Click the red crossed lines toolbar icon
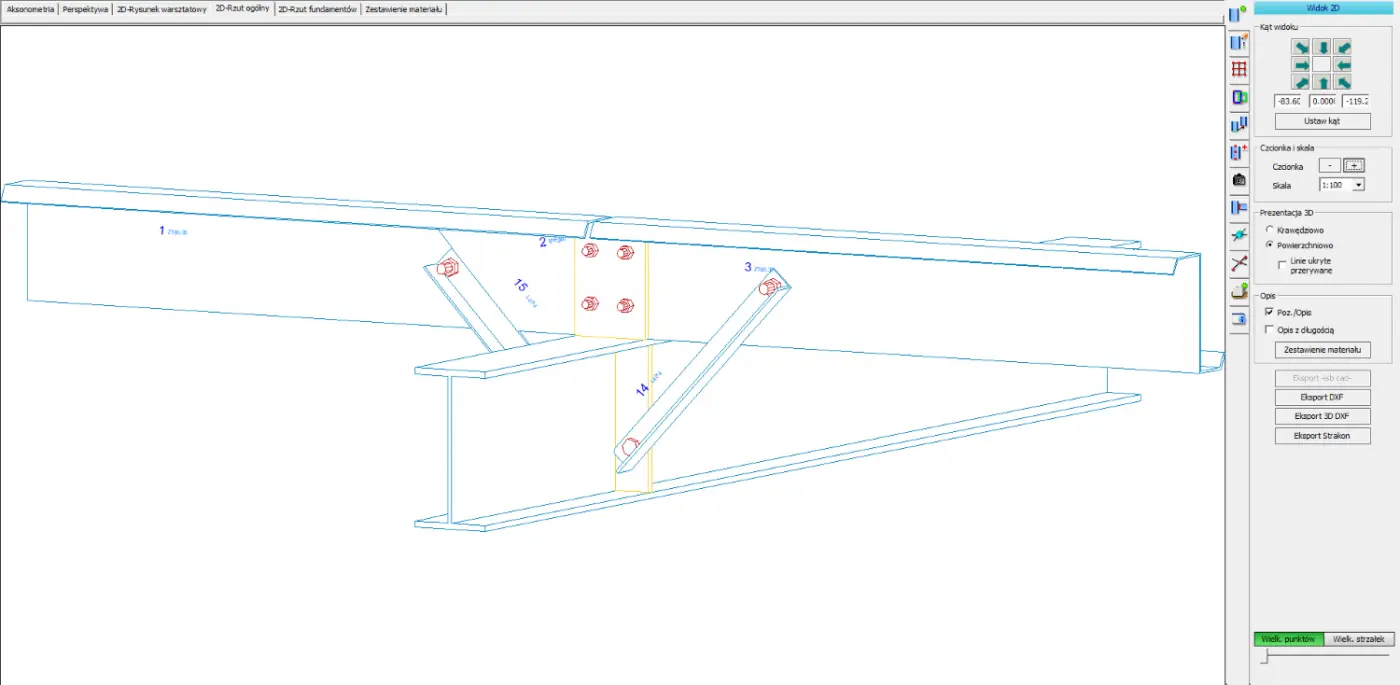This screenshot has height=685, width=1400. coord(1239,264)
